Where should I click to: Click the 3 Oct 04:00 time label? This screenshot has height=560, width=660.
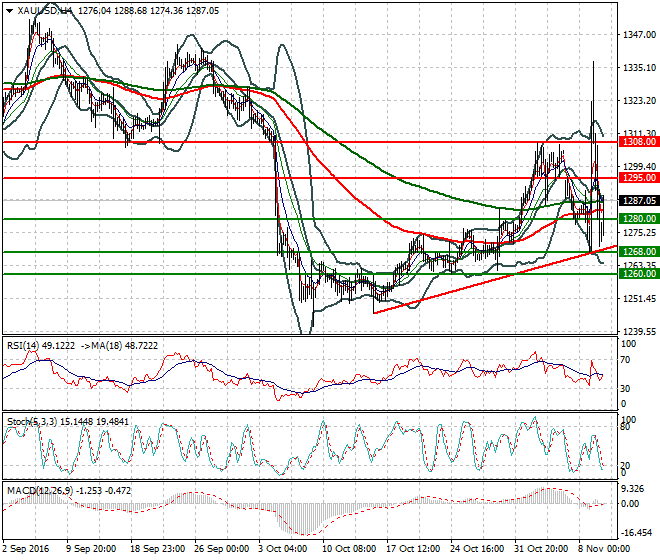pos(283,549)
